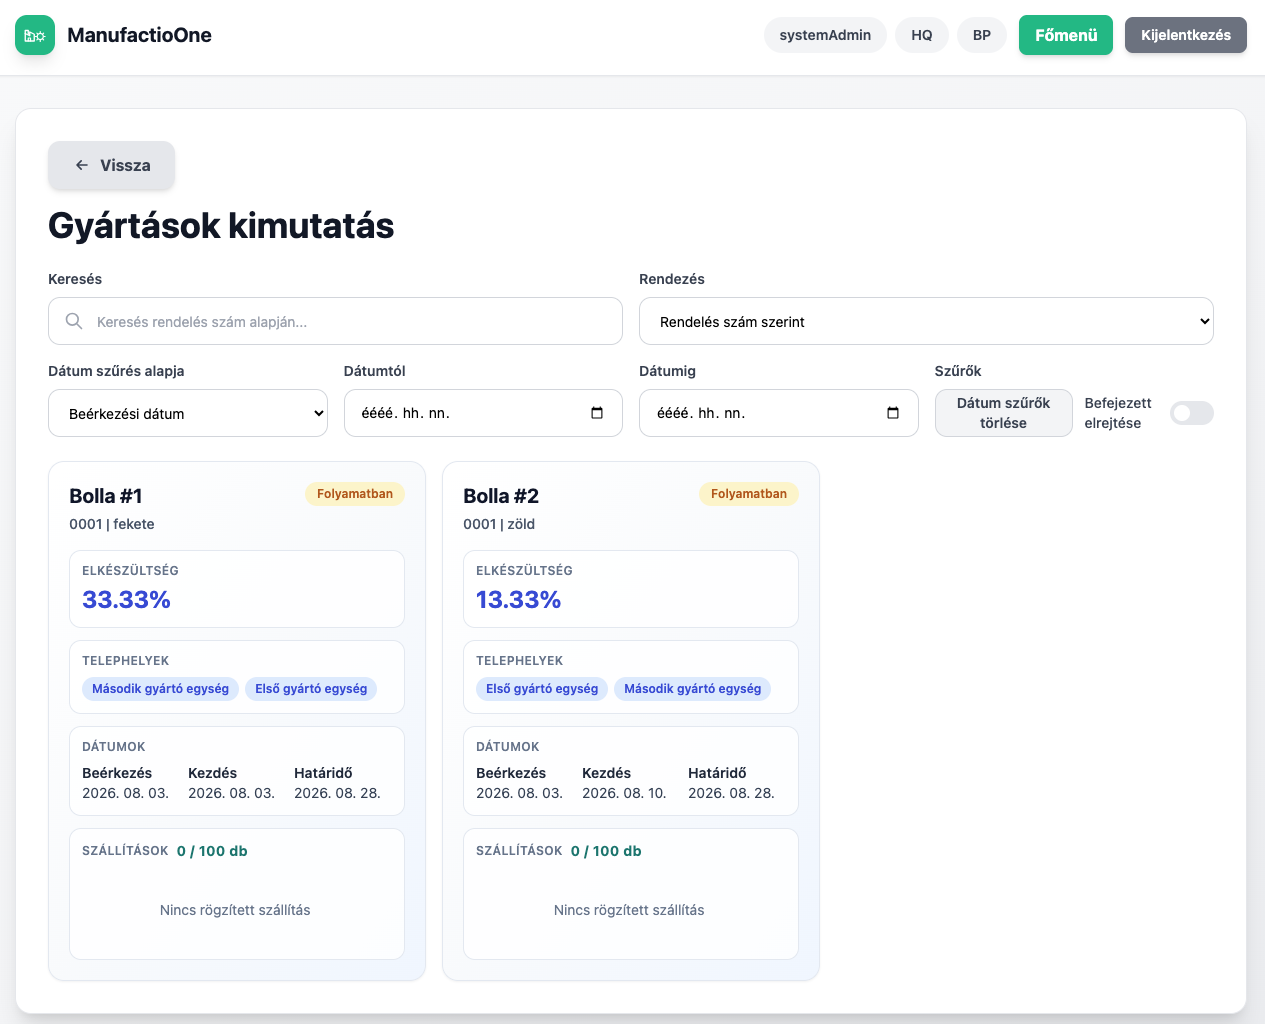
Task: Click the Dátumtól date field
Action: click(x=483, y=413)
